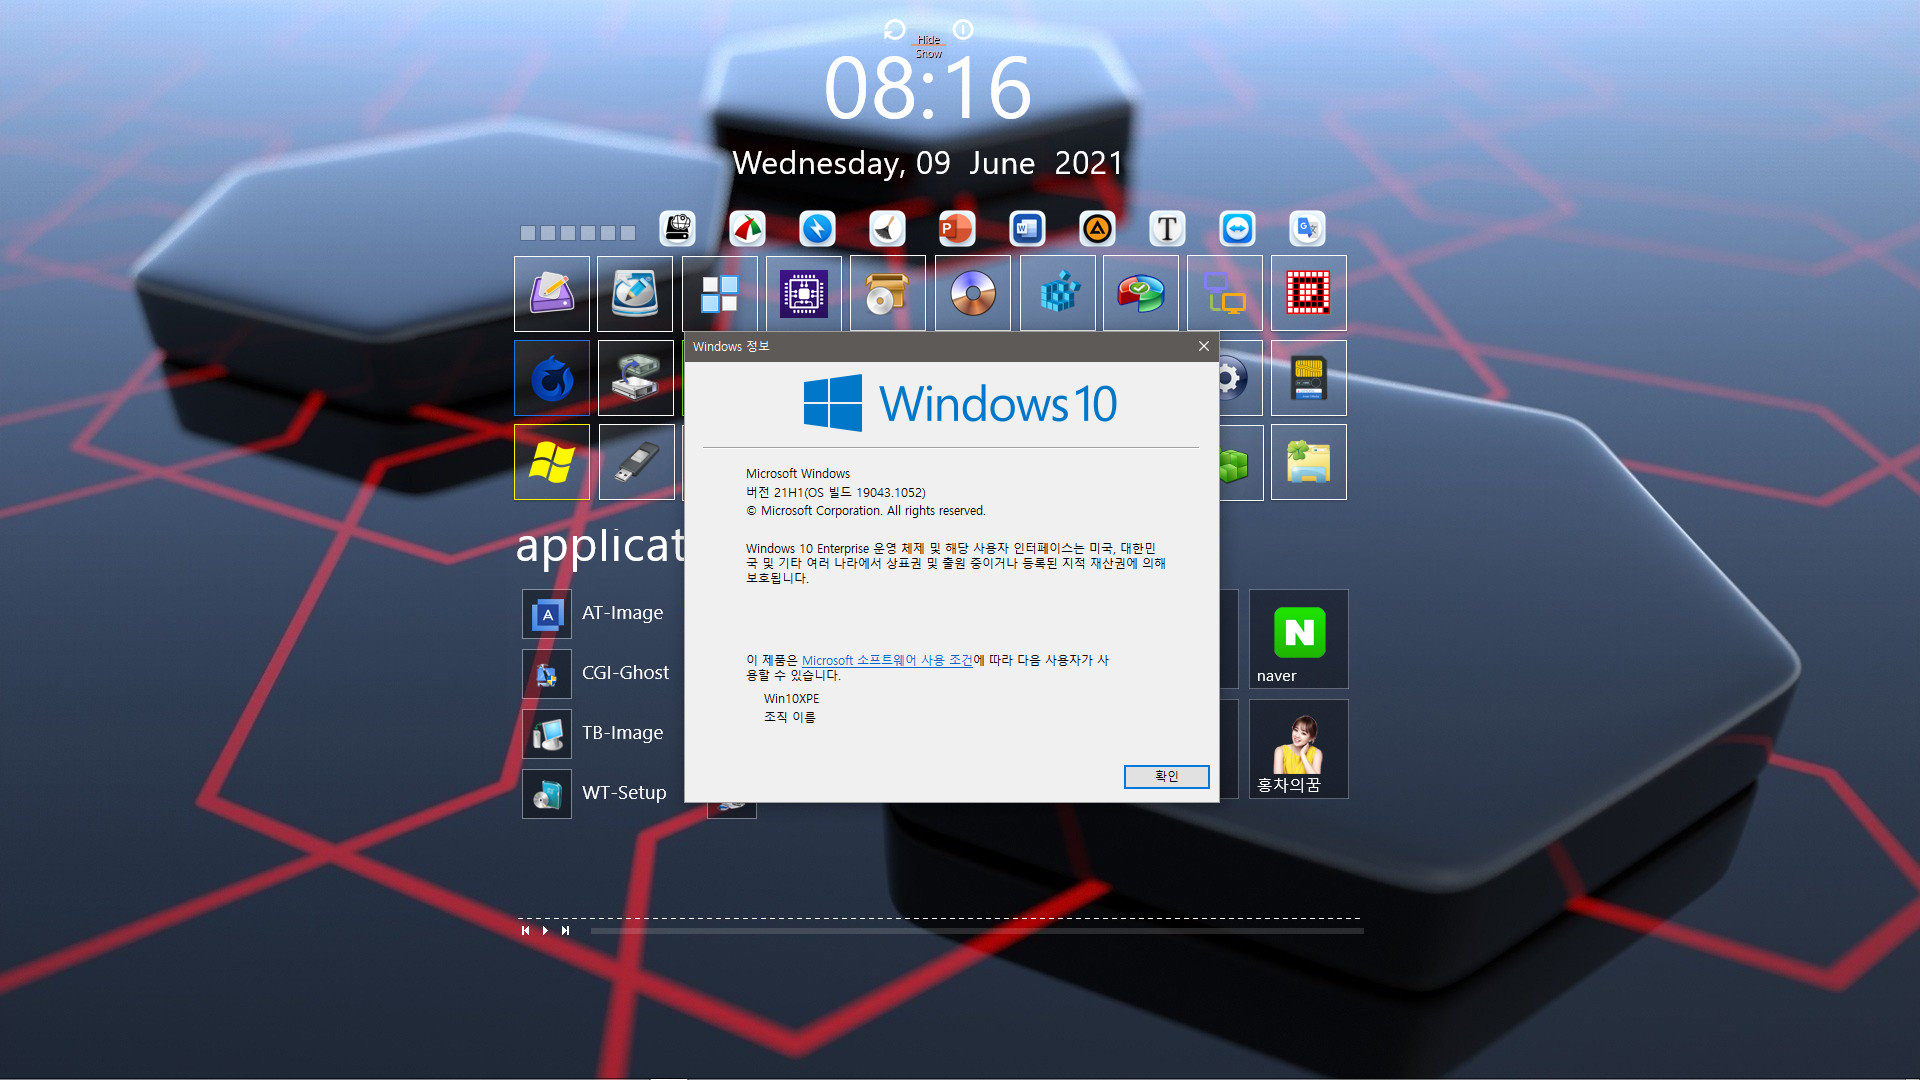Click the play button in player
Image resolution: width=1920 pixels, height=1080 pixels.
click(x=545, y=931)
